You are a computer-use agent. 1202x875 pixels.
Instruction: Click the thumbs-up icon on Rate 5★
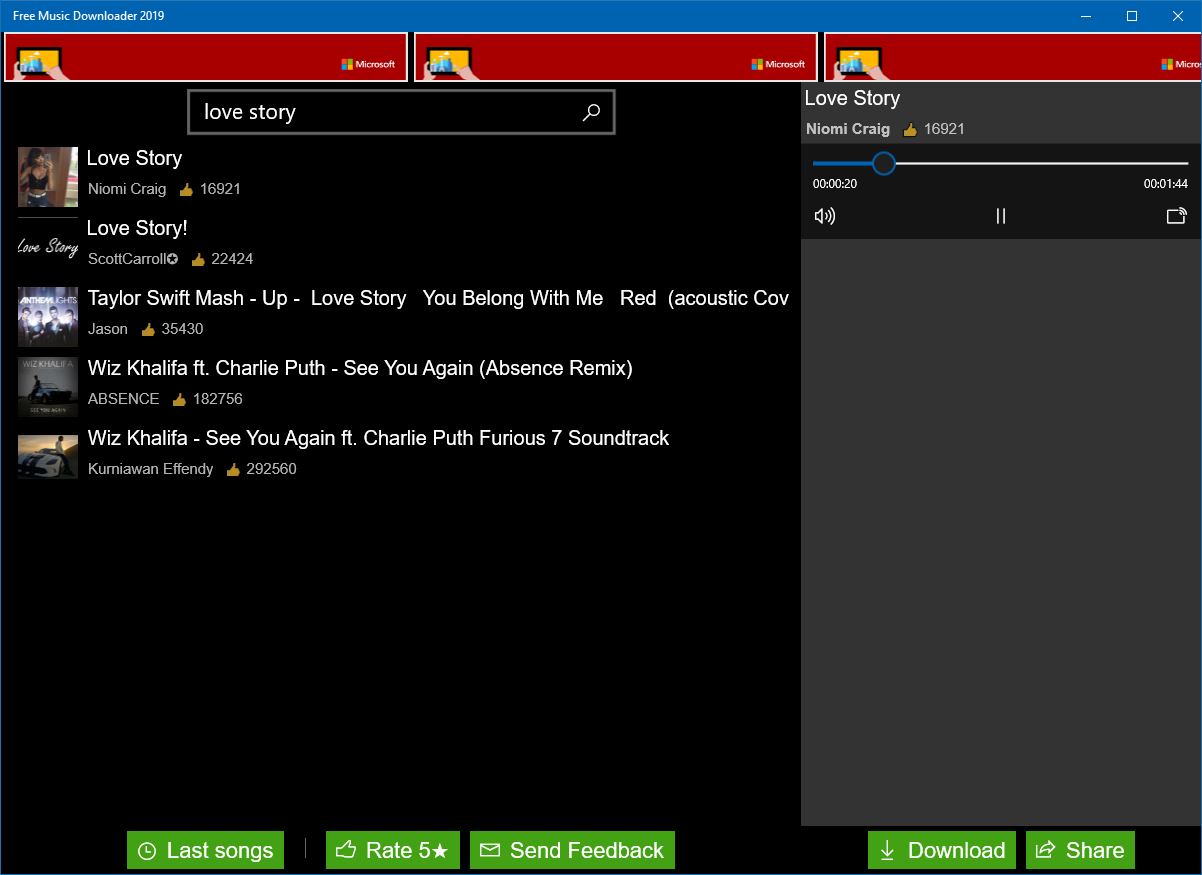(346, 850)
